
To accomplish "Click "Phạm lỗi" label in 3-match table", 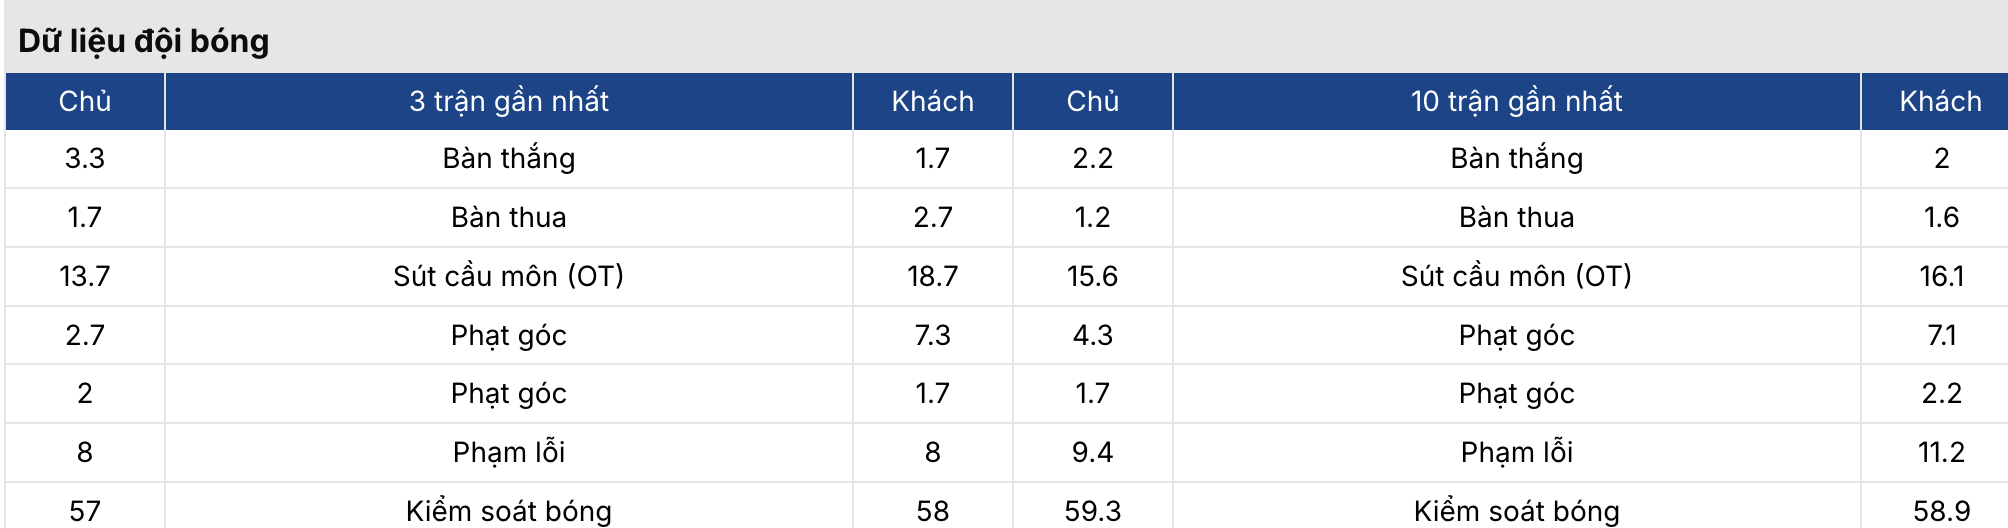I will (508, 452).
